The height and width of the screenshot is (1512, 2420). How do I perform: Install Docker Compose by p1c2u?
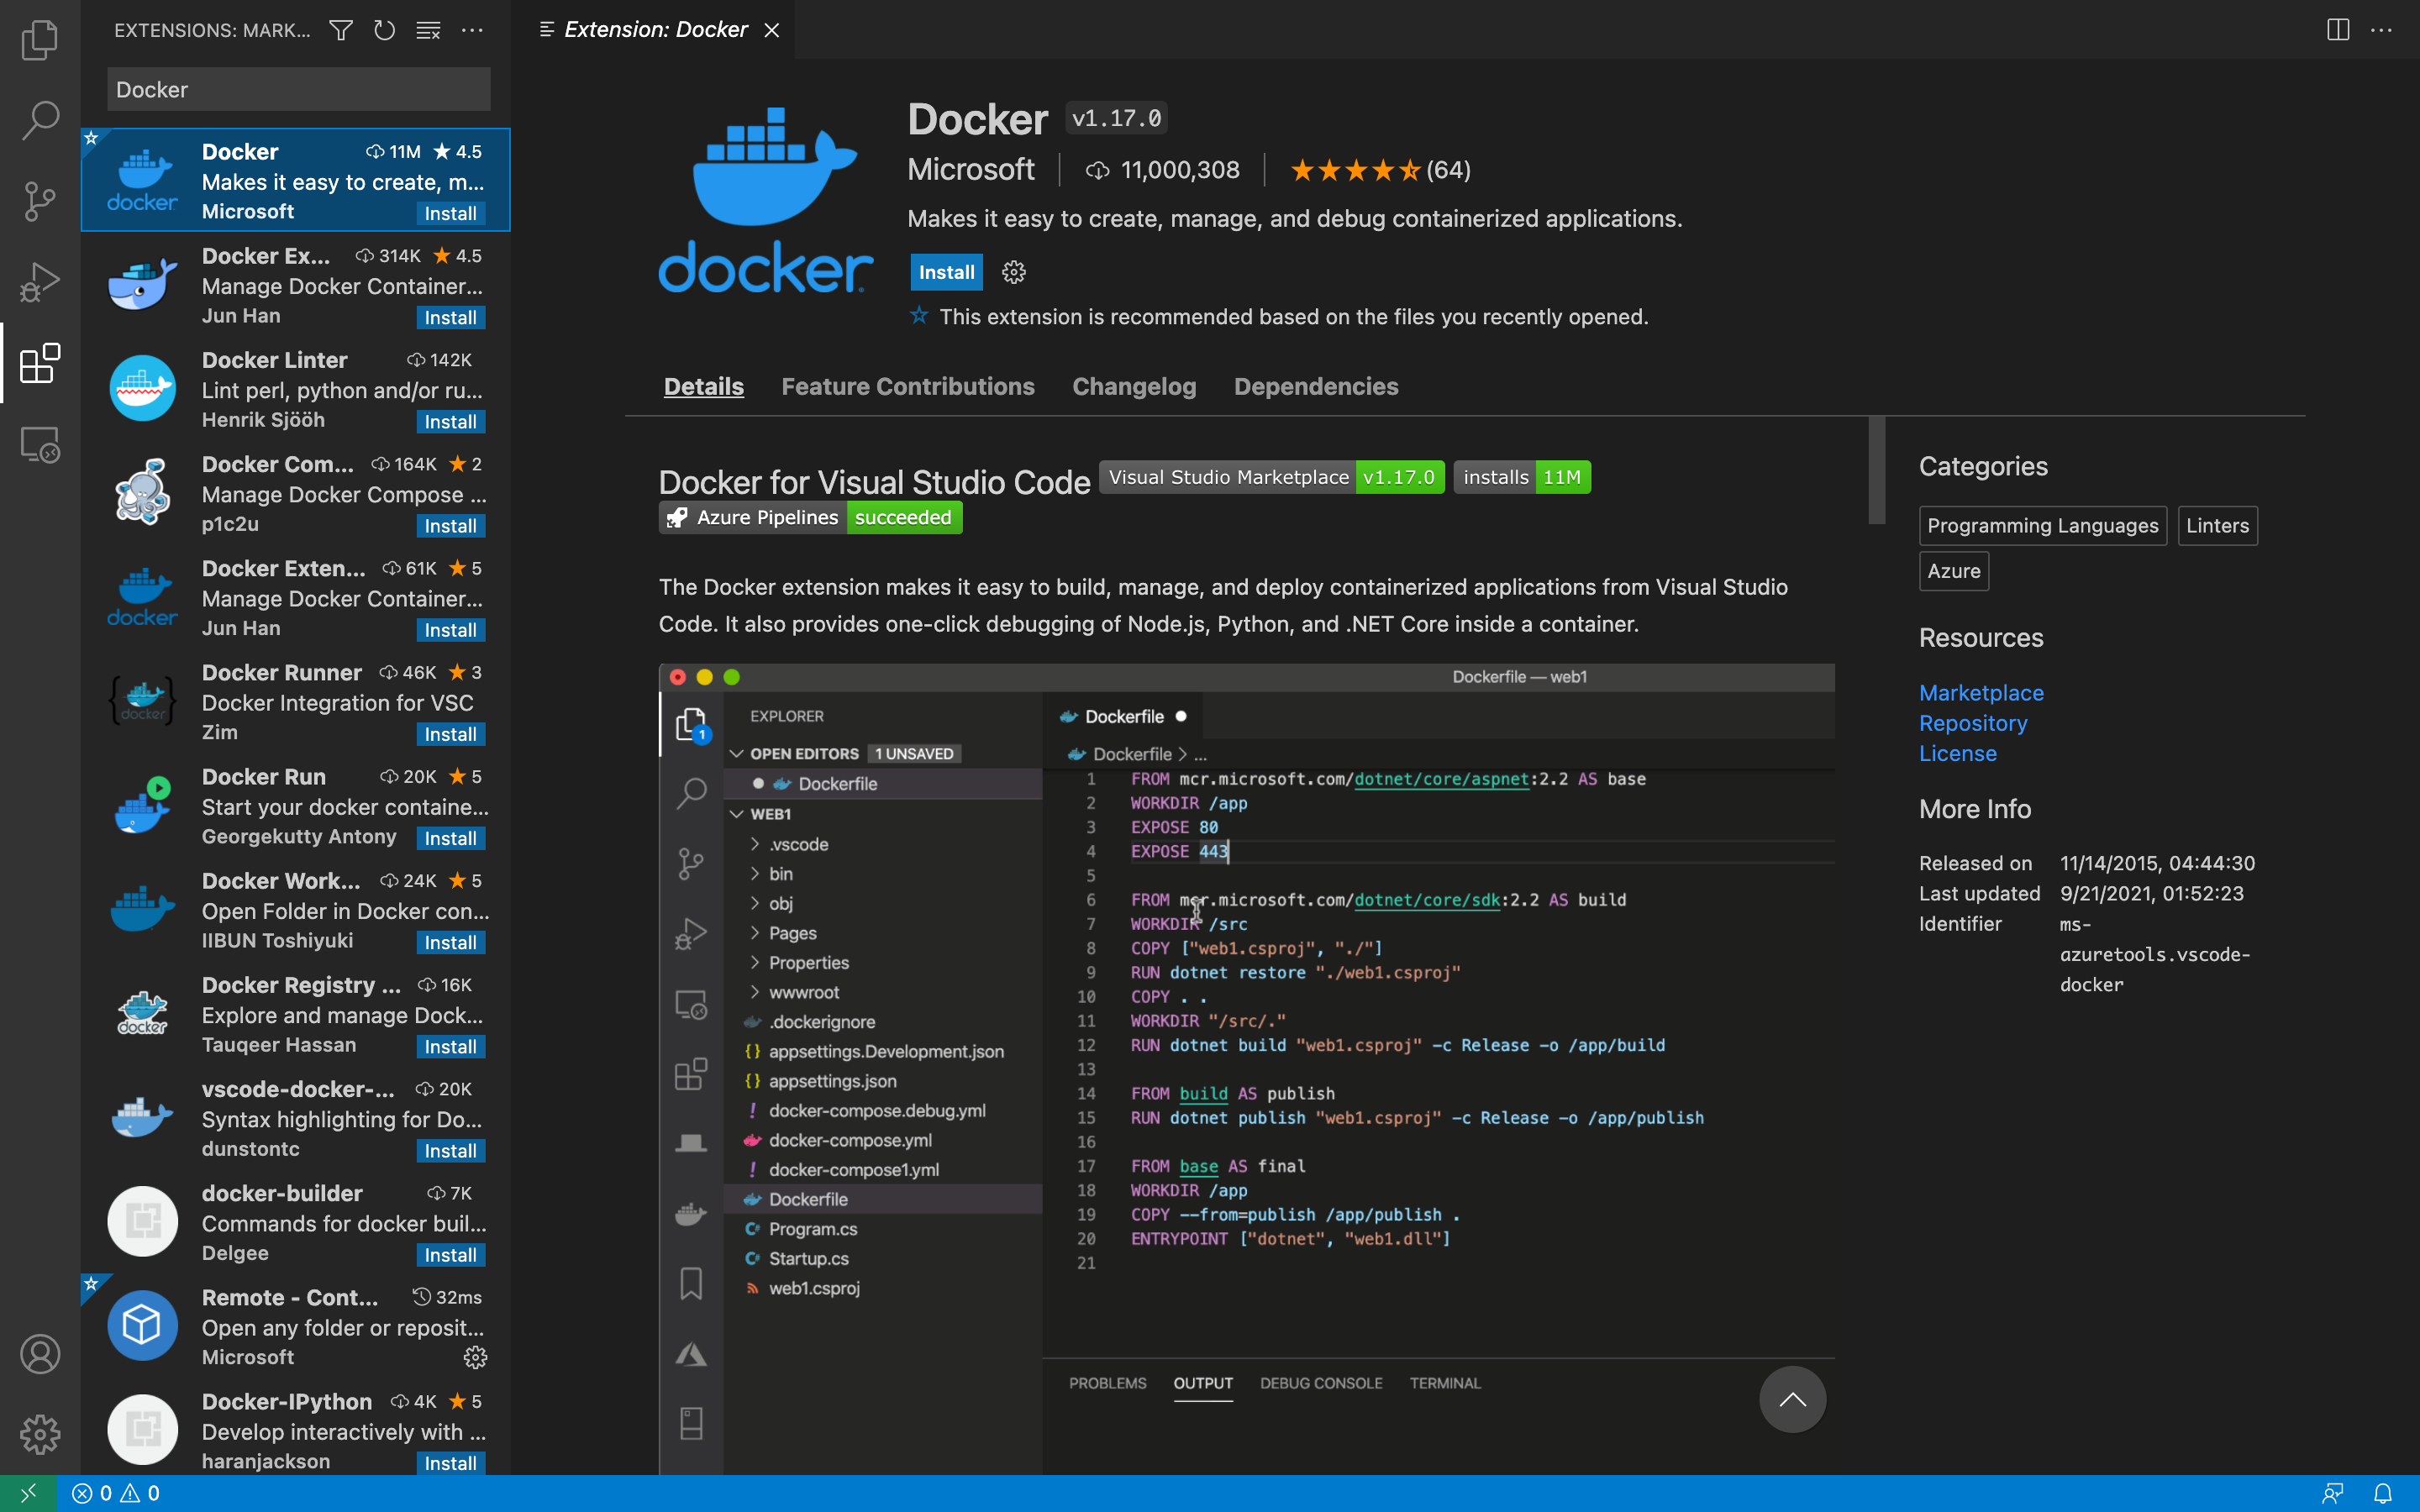pos(450,525)
